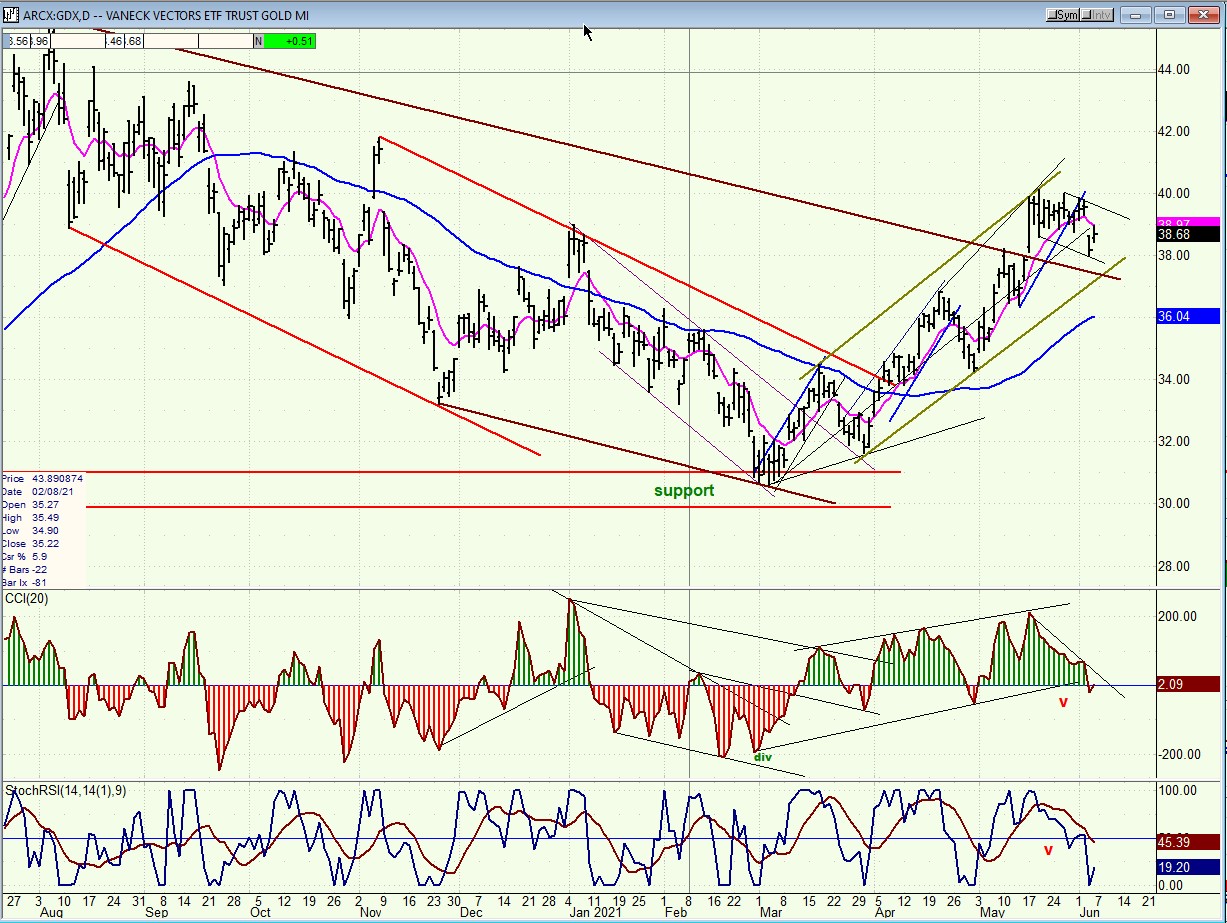The image size is (1227, 923).
Task: Select the green 'div' annotation in CCI
Action: [763, 757]
